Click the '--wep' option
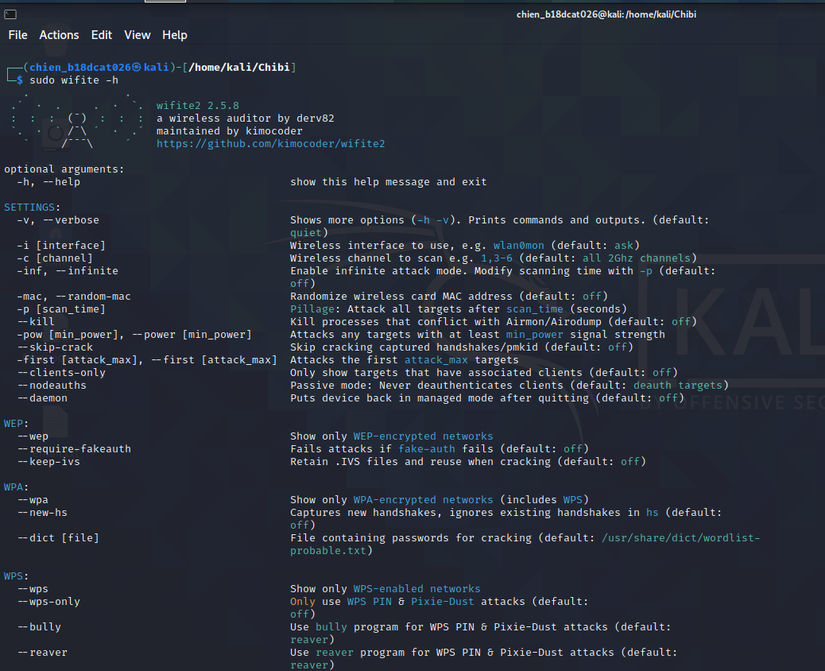The height and width of the screenshot is (671, 825). pyautogui.click(x=33, y=436)
